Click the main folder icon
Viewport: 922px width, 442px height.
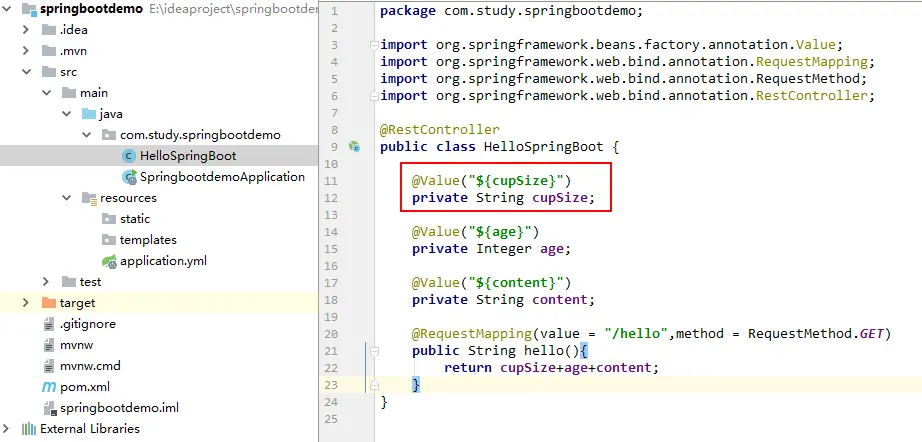pos(69,93)
